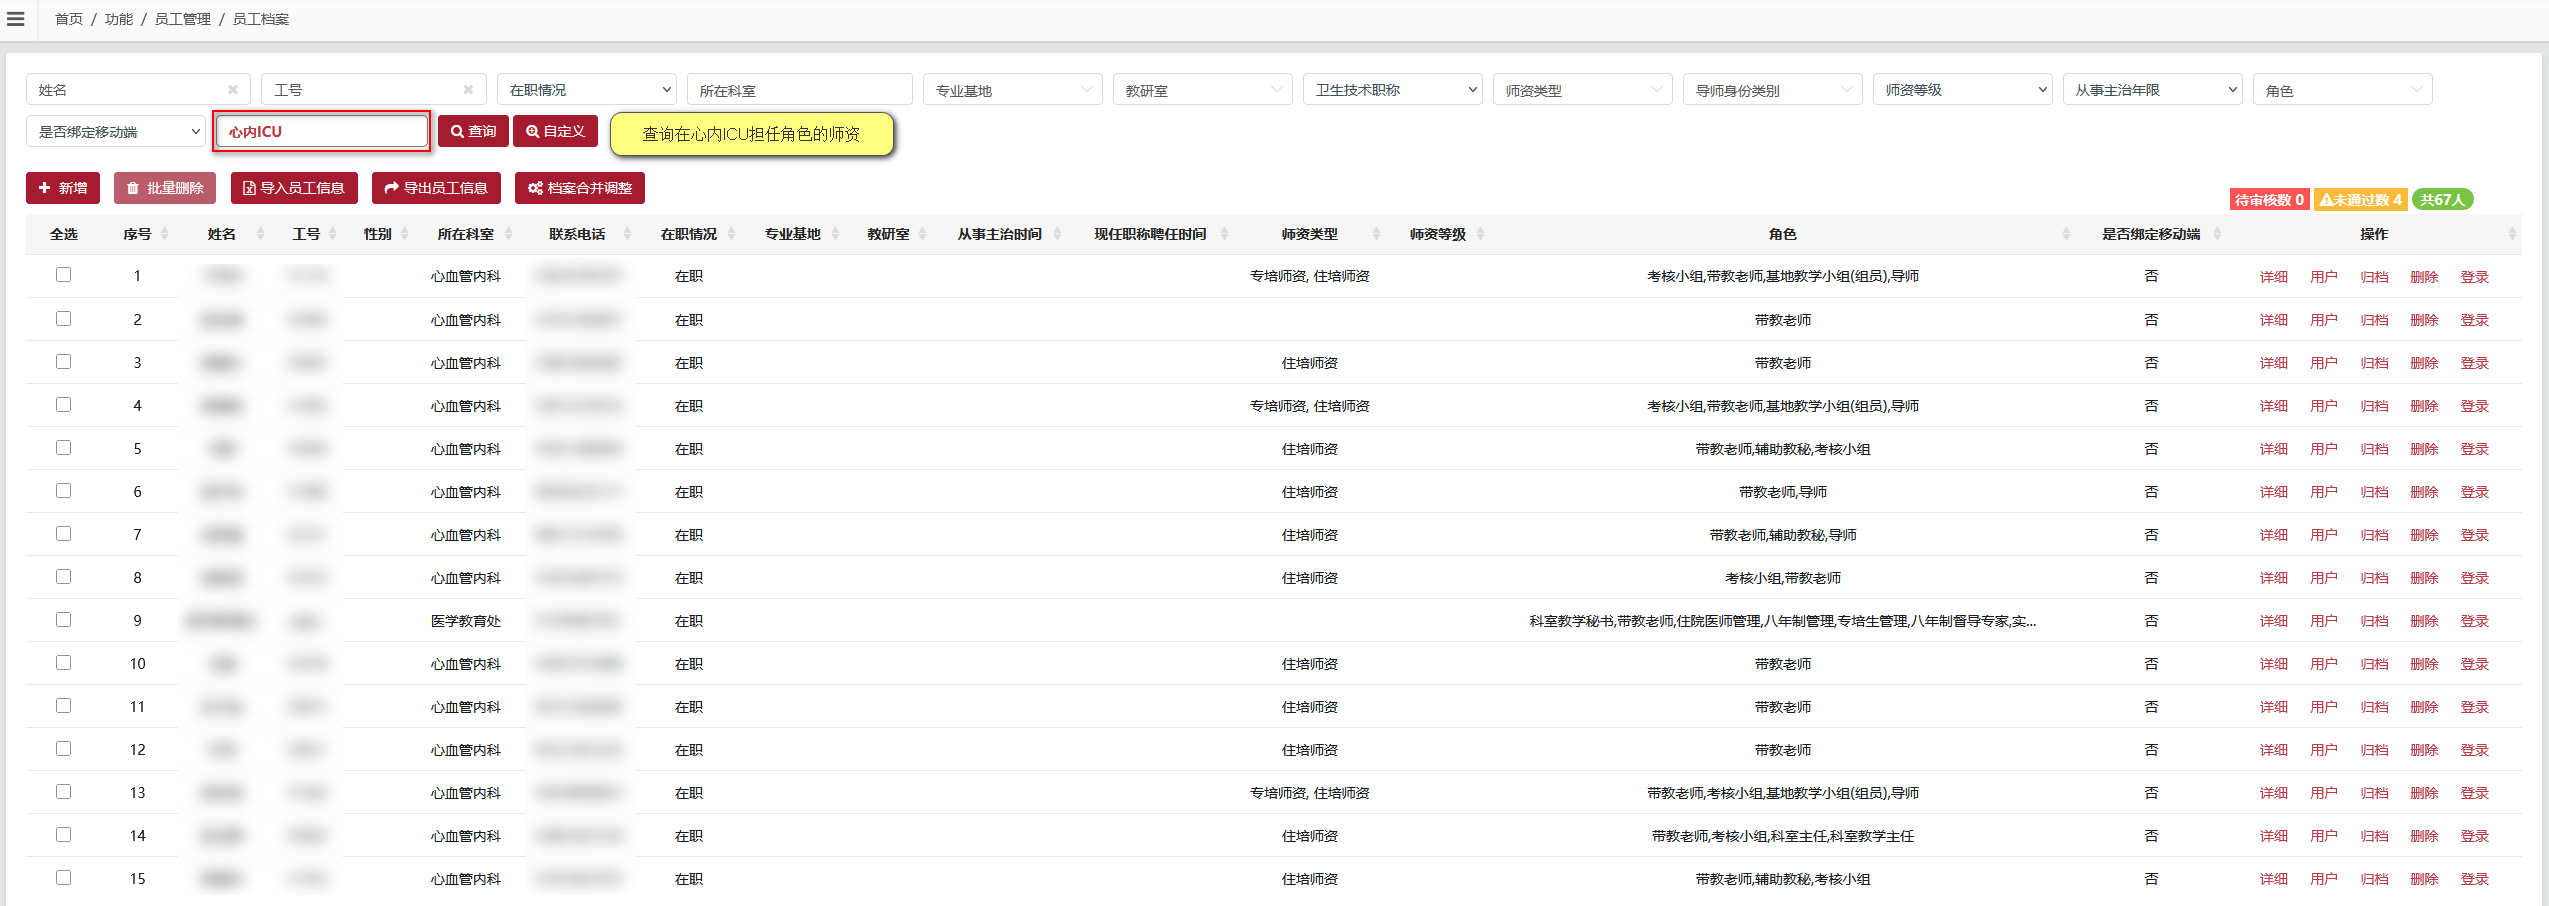The height and width of the screenshot is (906, 2549).
Task: Clear the 姓名 field with its x icon
Action: pyautogui.click(x=233, y=89)
